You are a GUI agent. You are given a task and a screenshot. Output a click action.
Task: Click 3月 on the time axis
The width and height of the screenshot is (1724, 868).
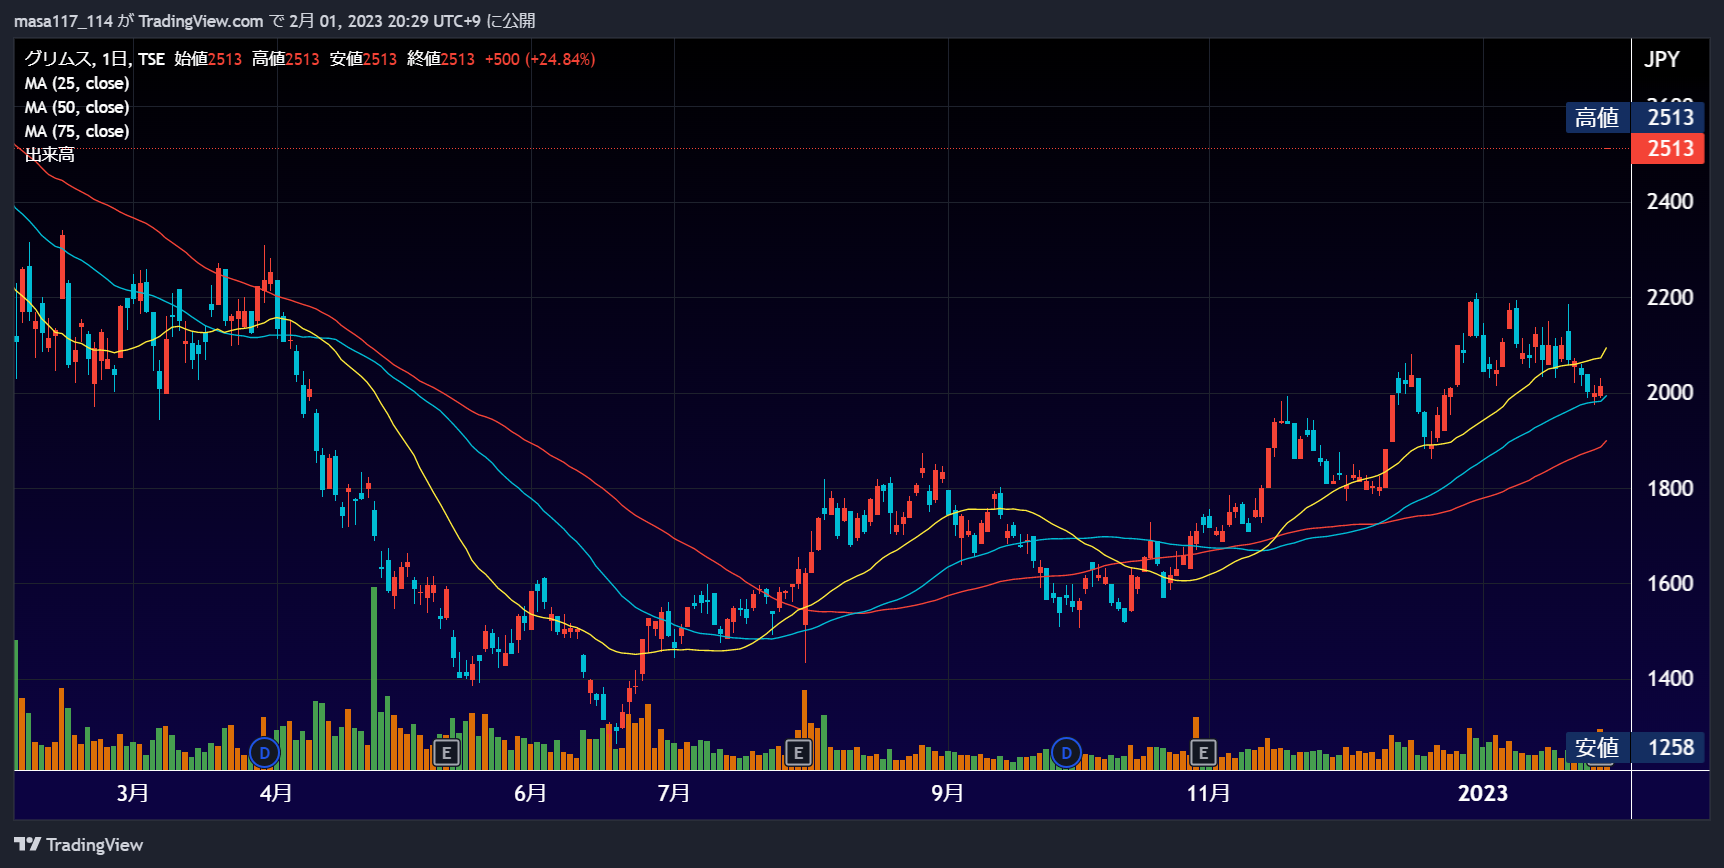click(133, 793)
